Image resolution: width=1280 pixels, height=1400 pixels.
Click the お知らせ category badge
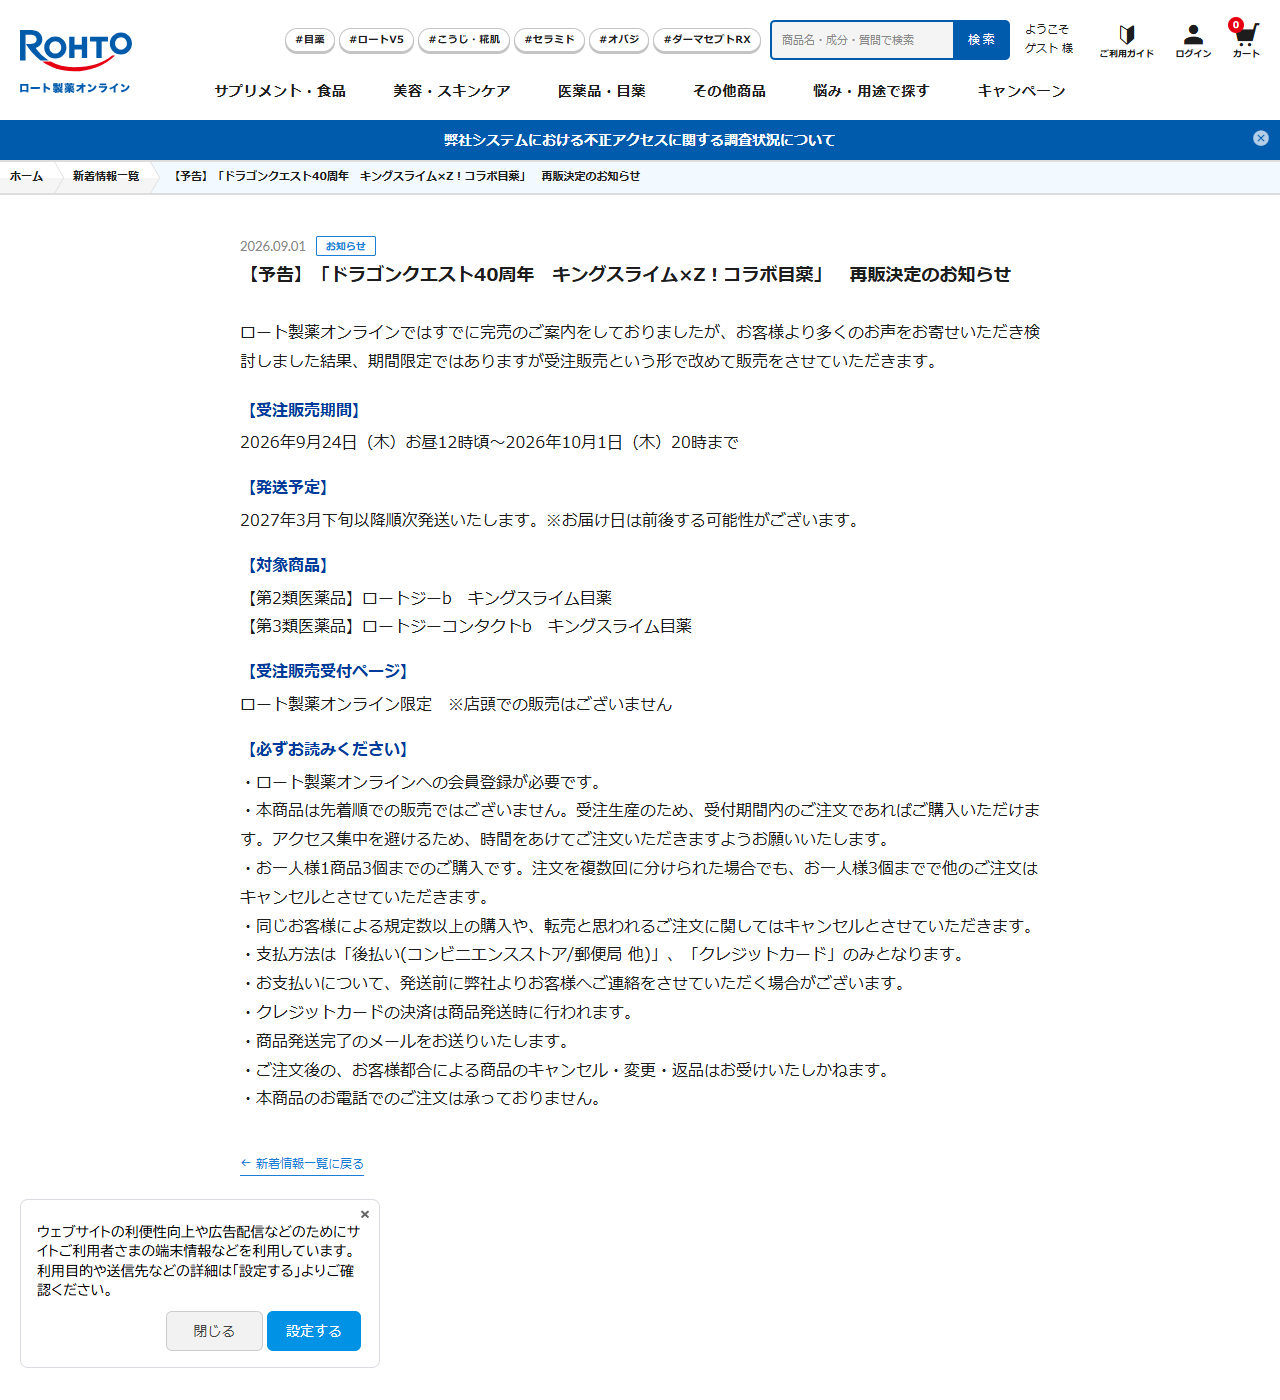tap(346, 246)
